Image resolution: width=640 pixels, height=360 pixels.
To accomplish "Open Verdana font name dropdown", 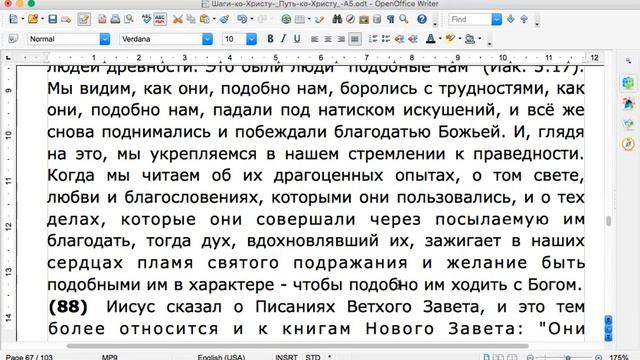I will [208, 39].
